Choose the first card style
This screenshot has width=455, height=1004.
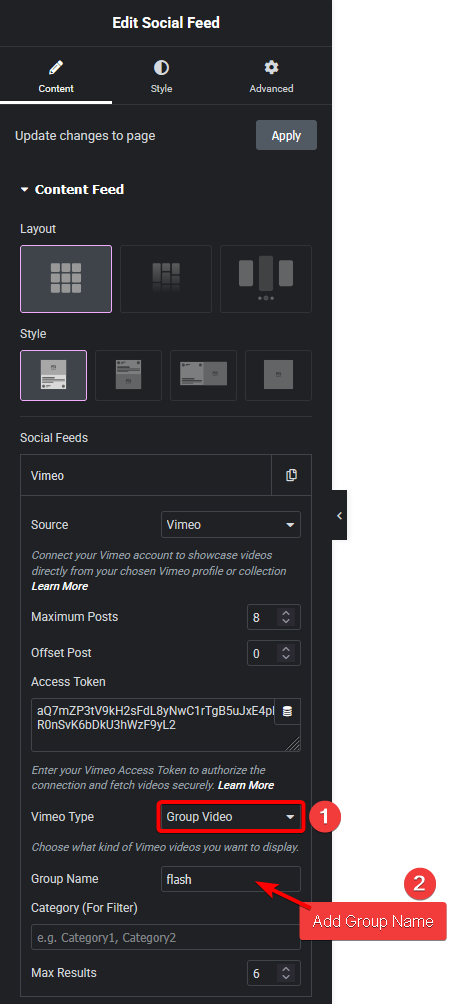tap(53, 375)
